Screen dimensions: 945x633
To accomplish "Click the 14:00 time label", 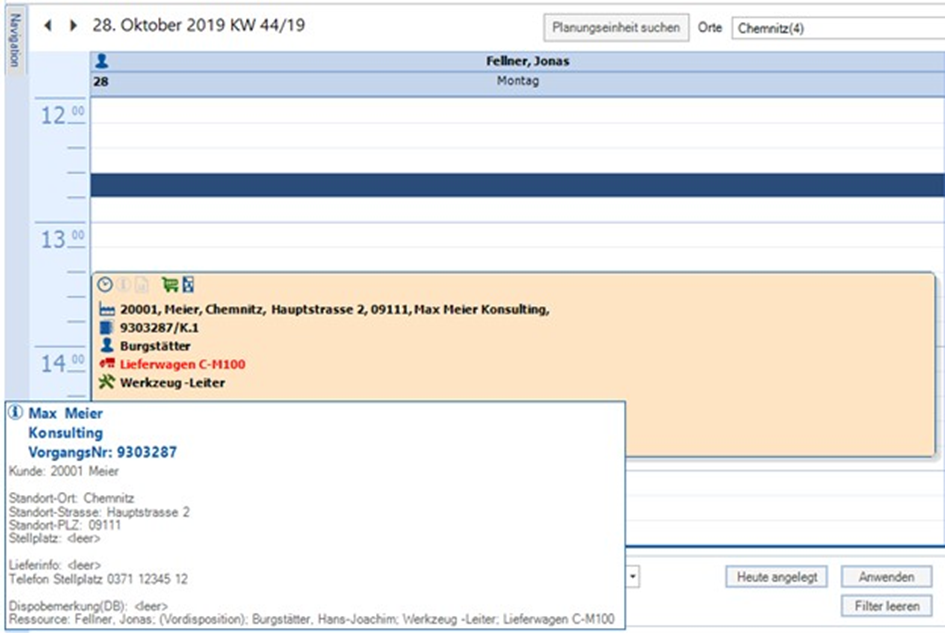I will pos(62,363).
